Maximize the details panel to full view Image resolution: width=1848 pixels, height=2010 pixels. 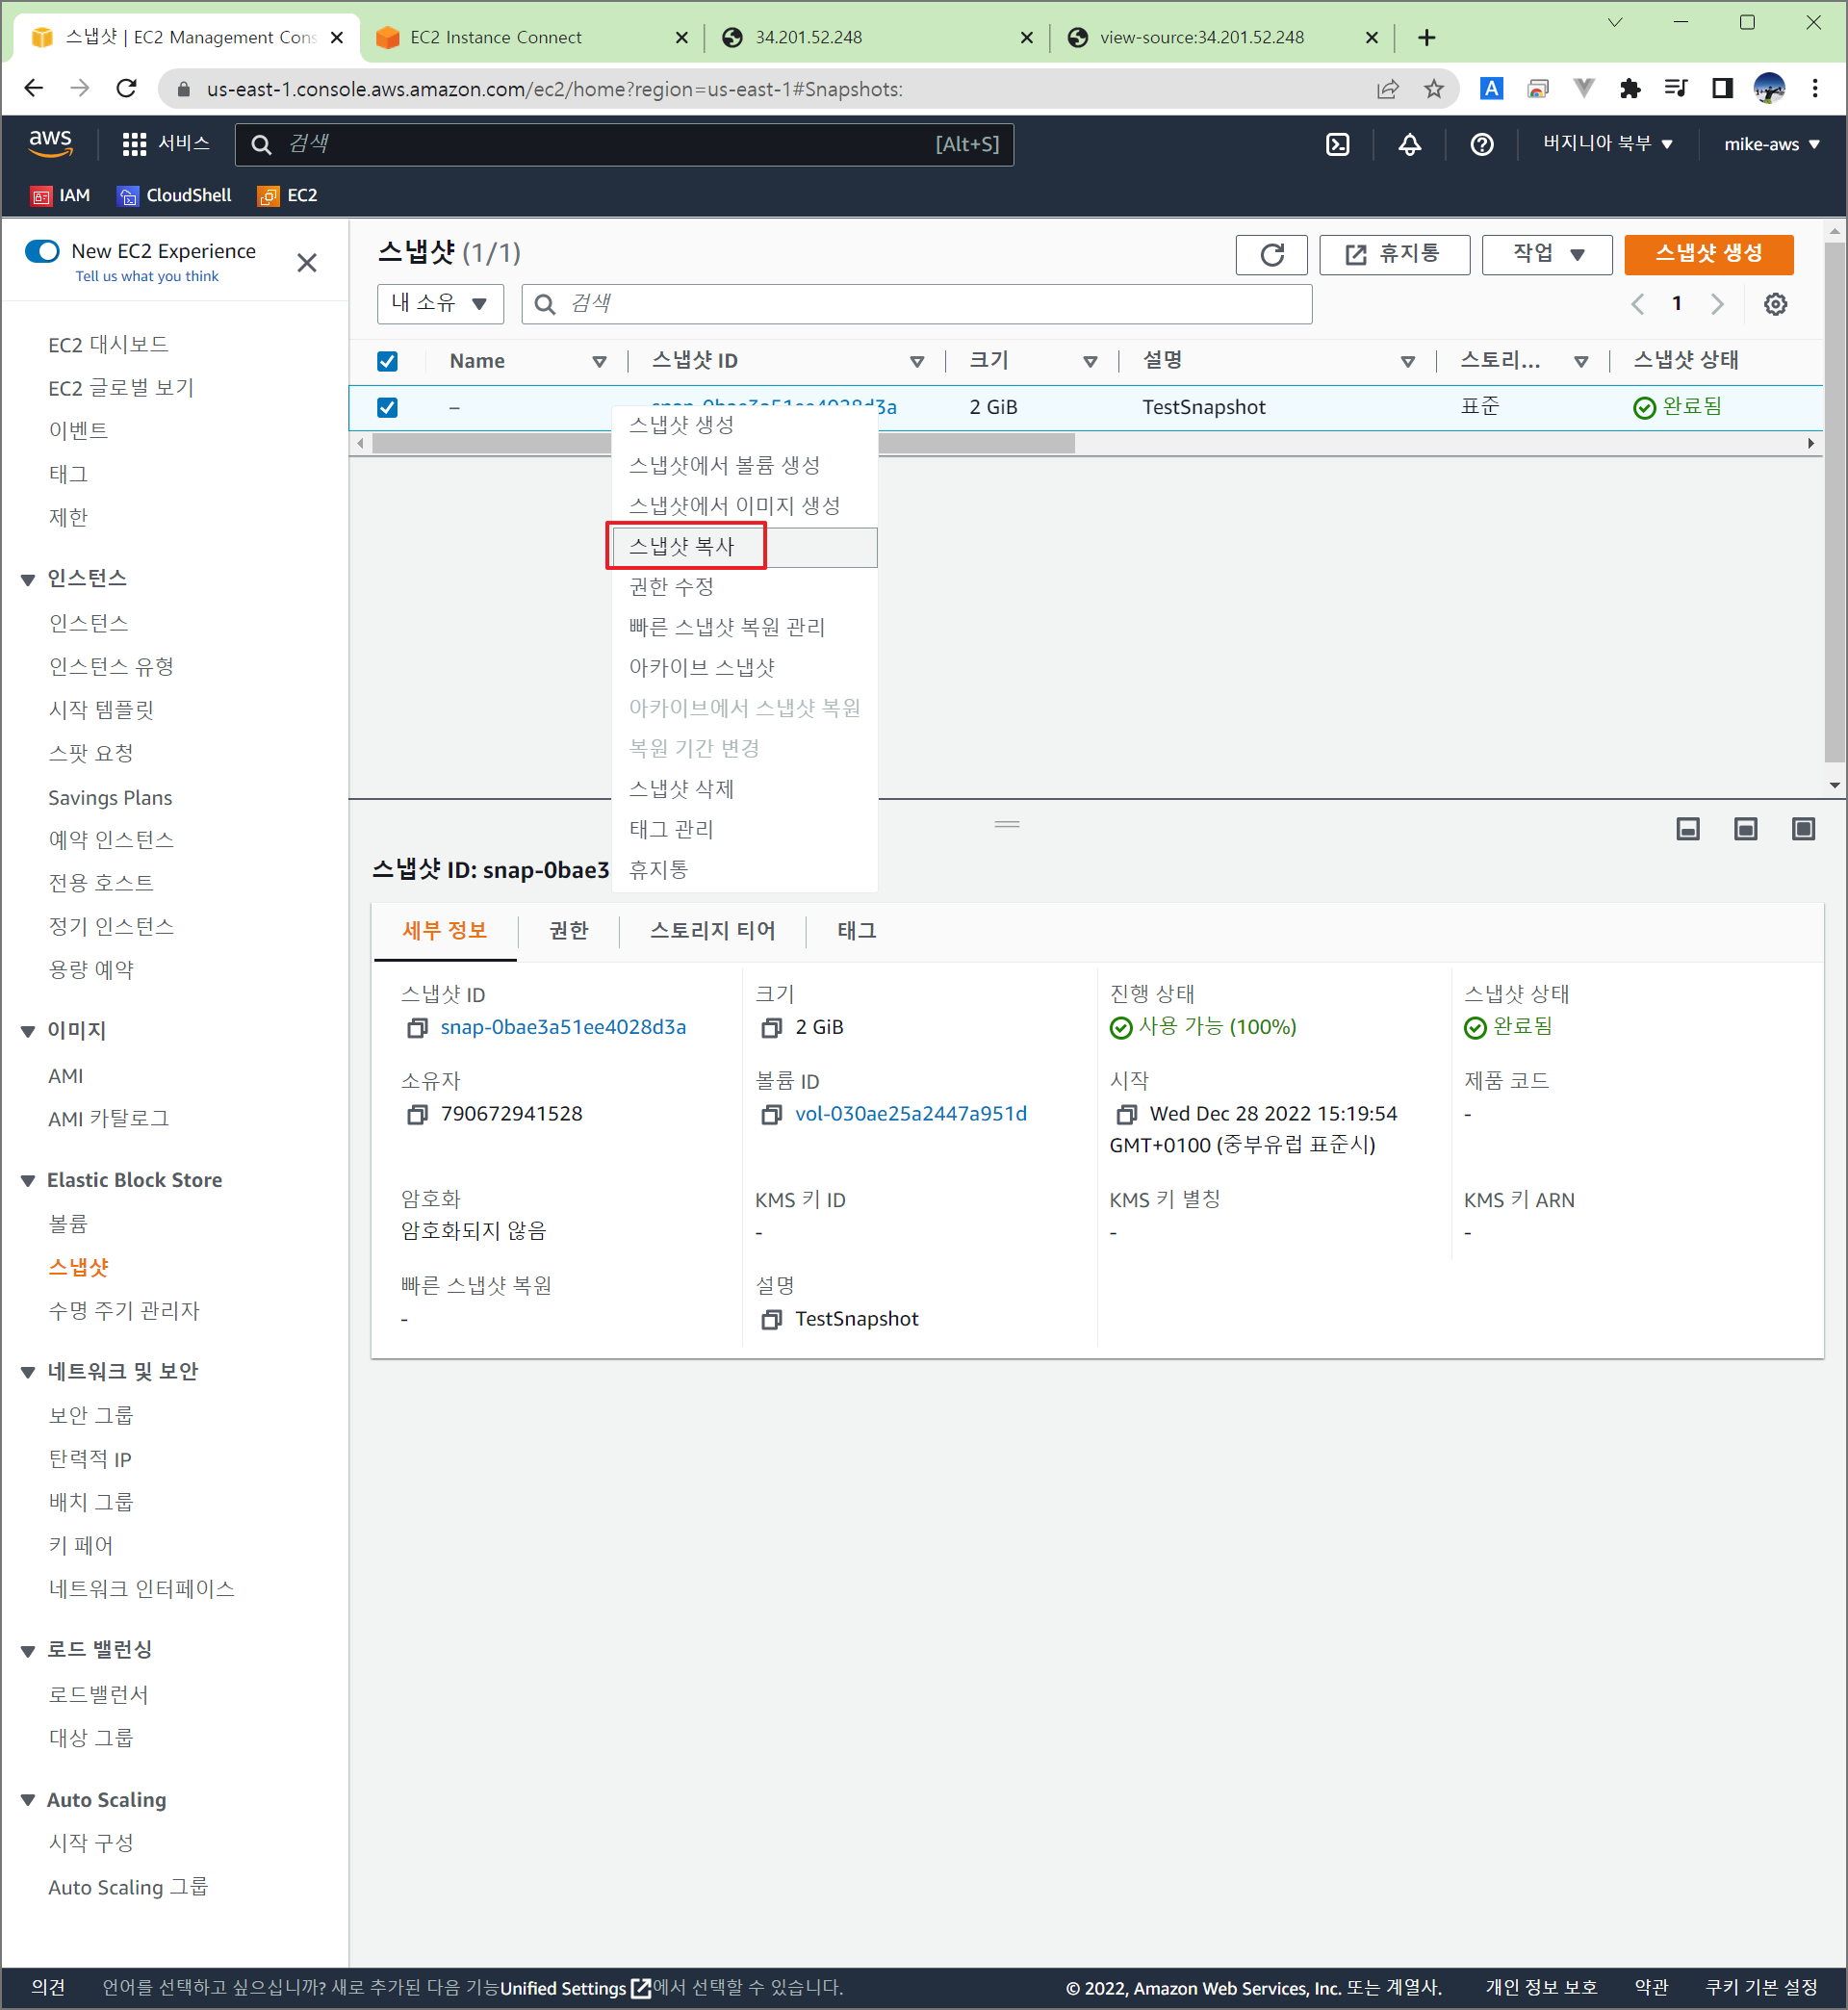[x=1803, y=828]
